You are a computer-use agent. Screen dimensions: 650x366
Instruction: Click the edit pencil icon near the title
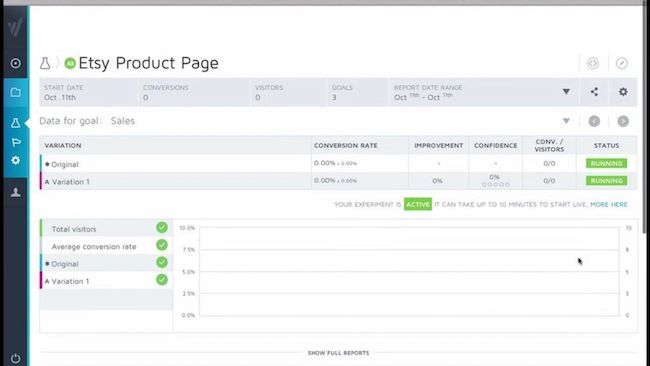[621, 63]
